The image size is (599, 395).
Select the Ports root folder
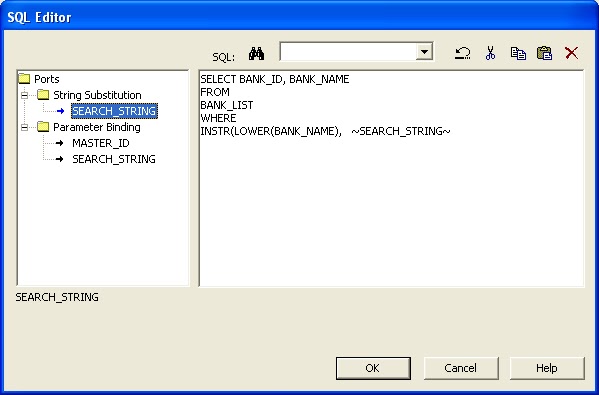[47, 79]
